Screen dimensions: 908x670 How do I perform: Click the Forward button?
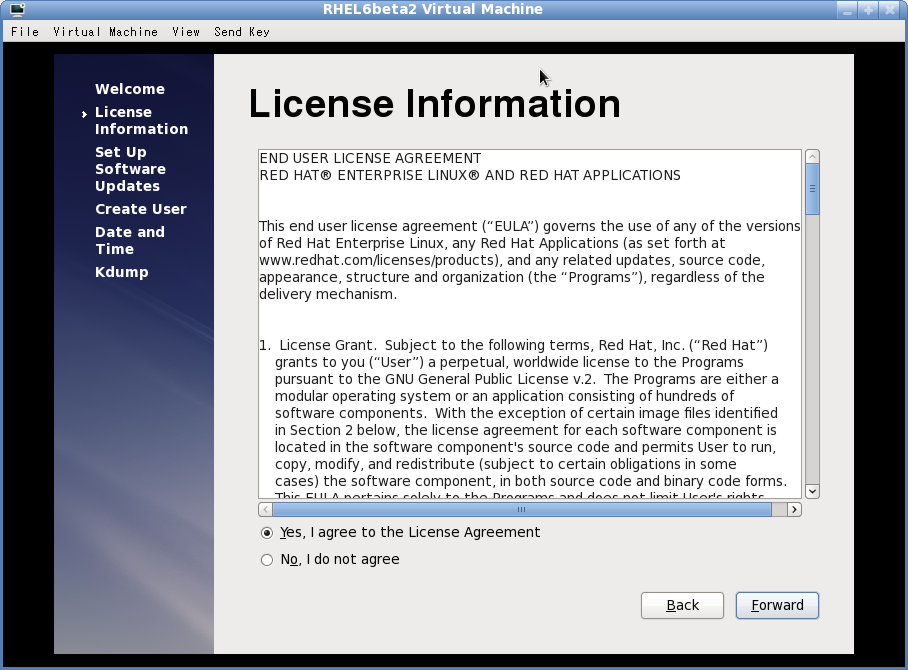coord(777,605)
